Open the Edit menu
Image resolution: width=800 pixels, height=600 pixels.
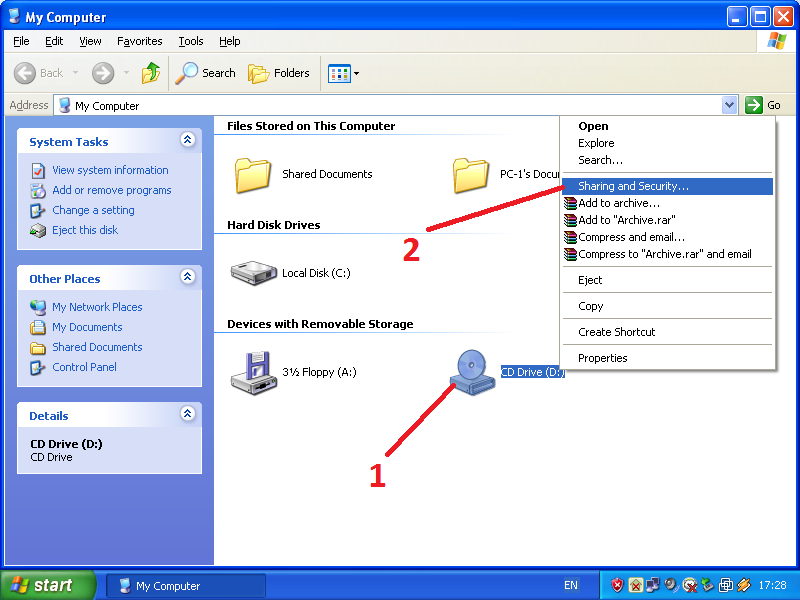point(54,41)
